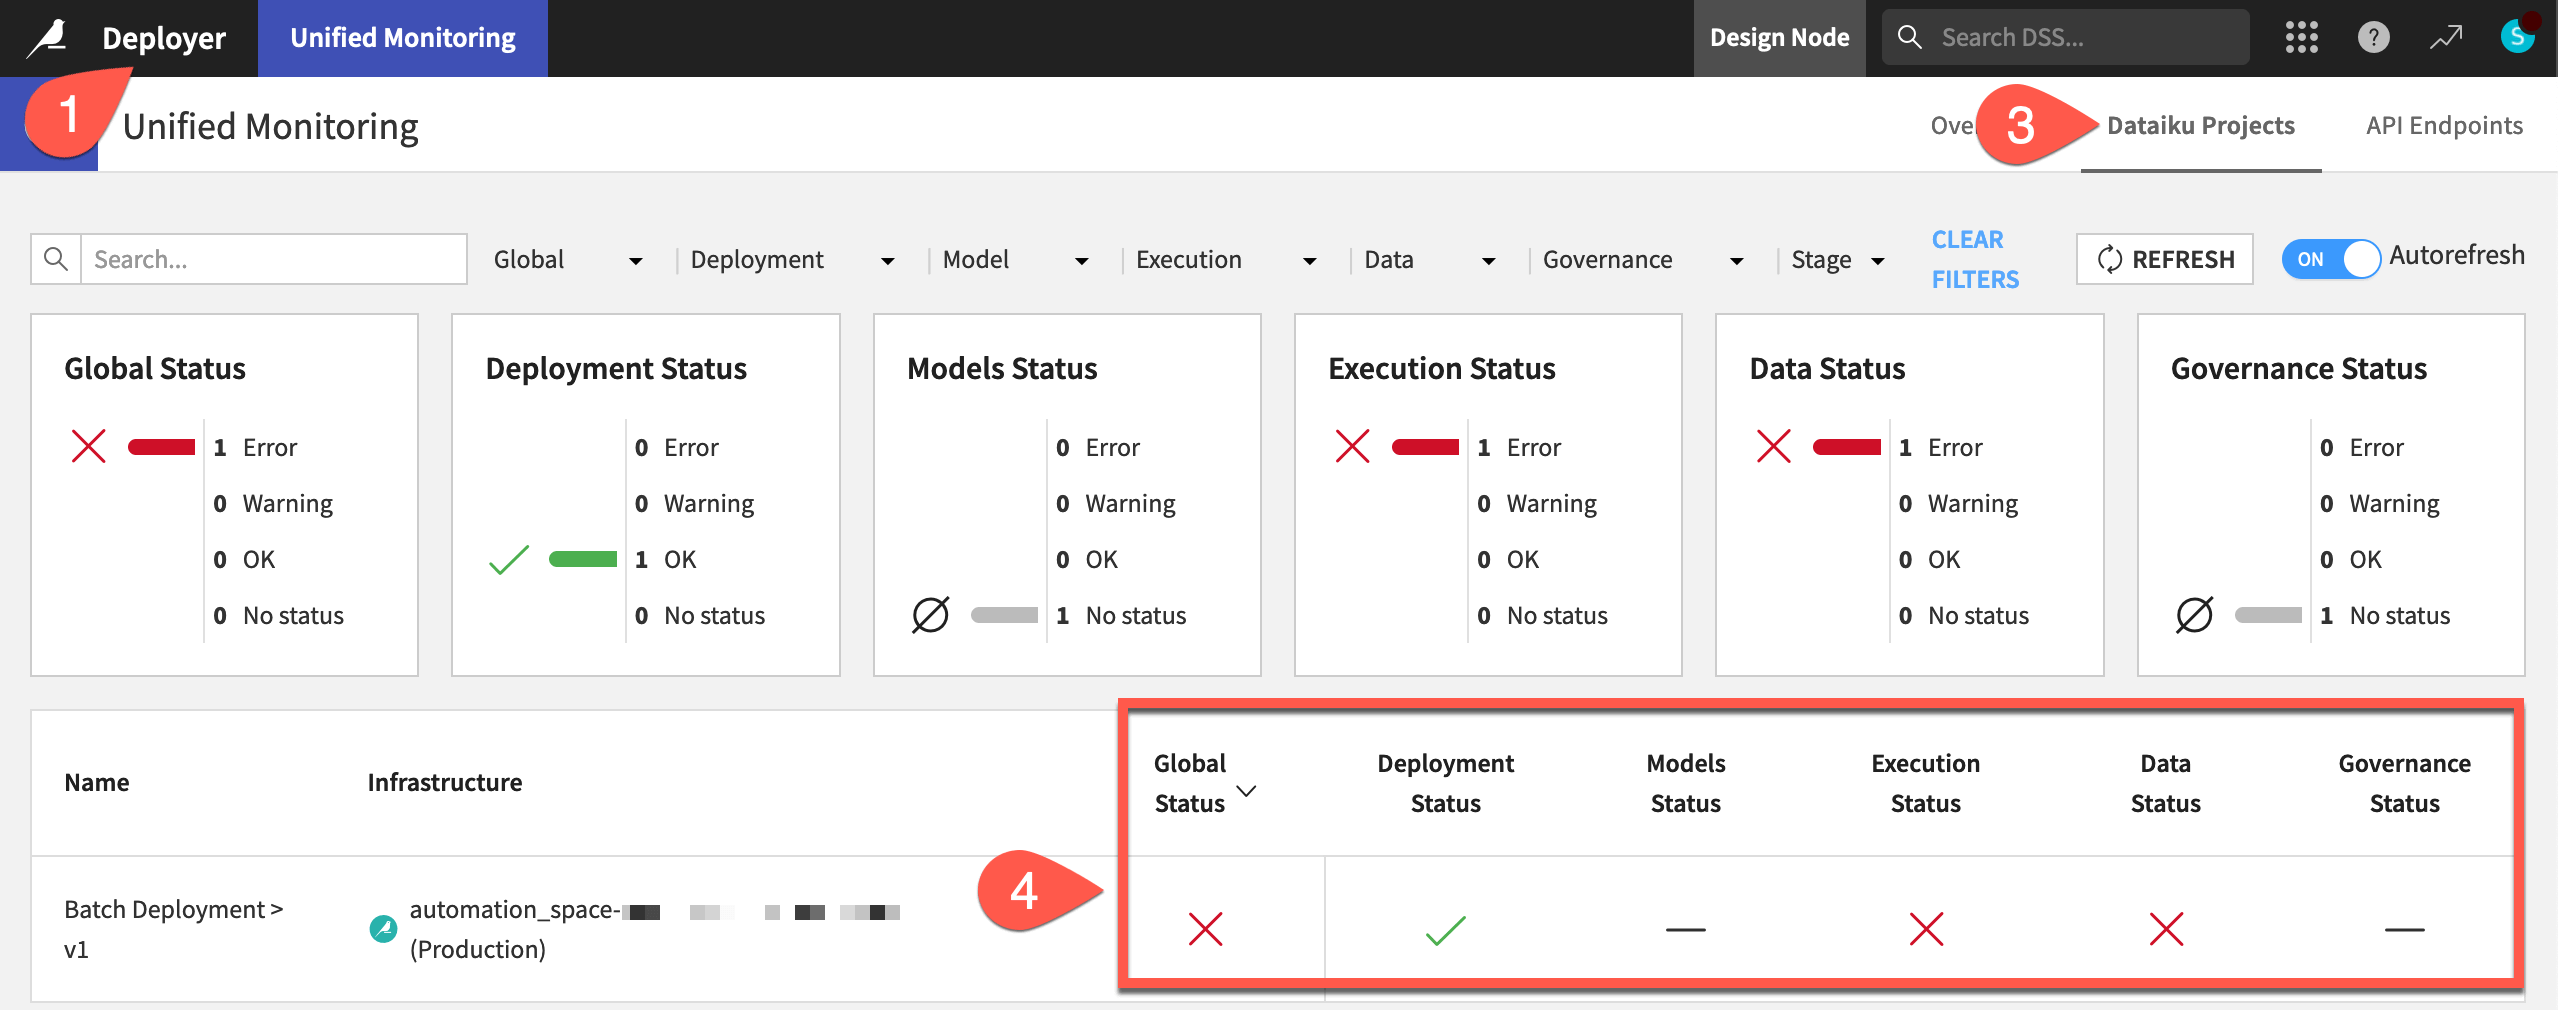Click CLEAR FILTERS link
Screen dimensions: 2558x1010
tap(1975, 259)
